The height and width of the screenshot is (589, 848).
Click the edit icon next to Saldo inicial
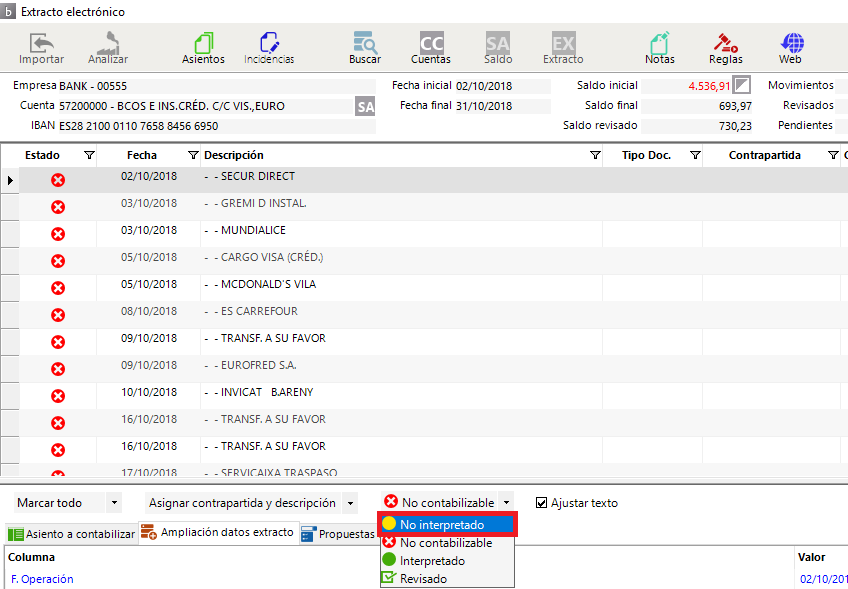[x=742, y=85]
